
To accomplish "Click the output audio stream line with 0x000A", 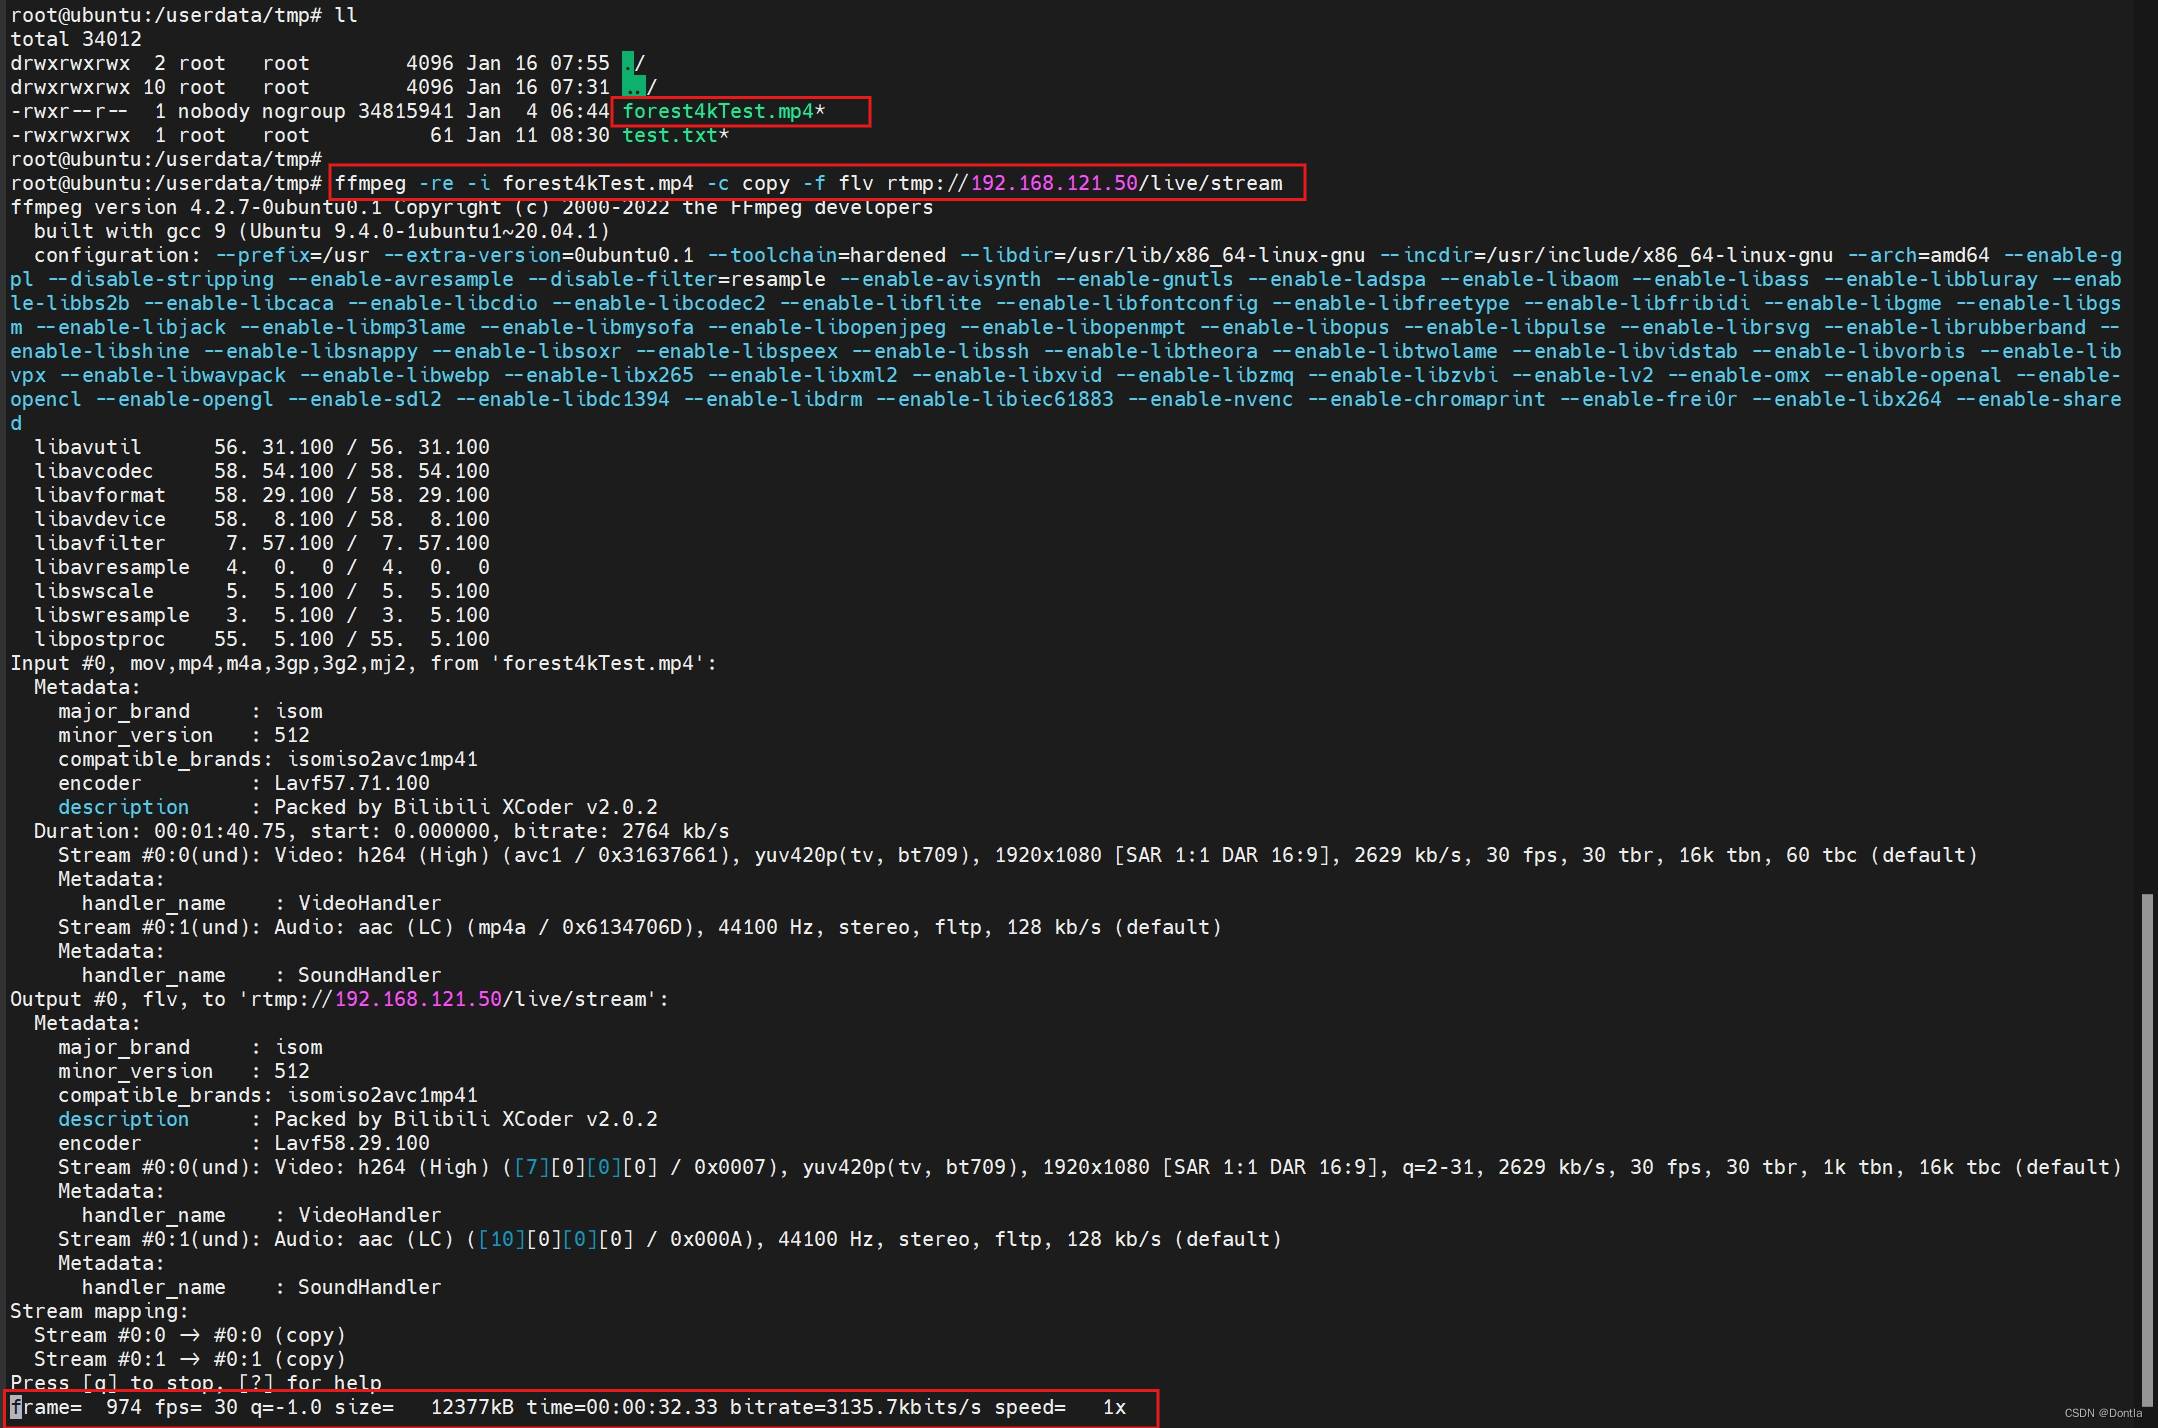I will 670,1239.
